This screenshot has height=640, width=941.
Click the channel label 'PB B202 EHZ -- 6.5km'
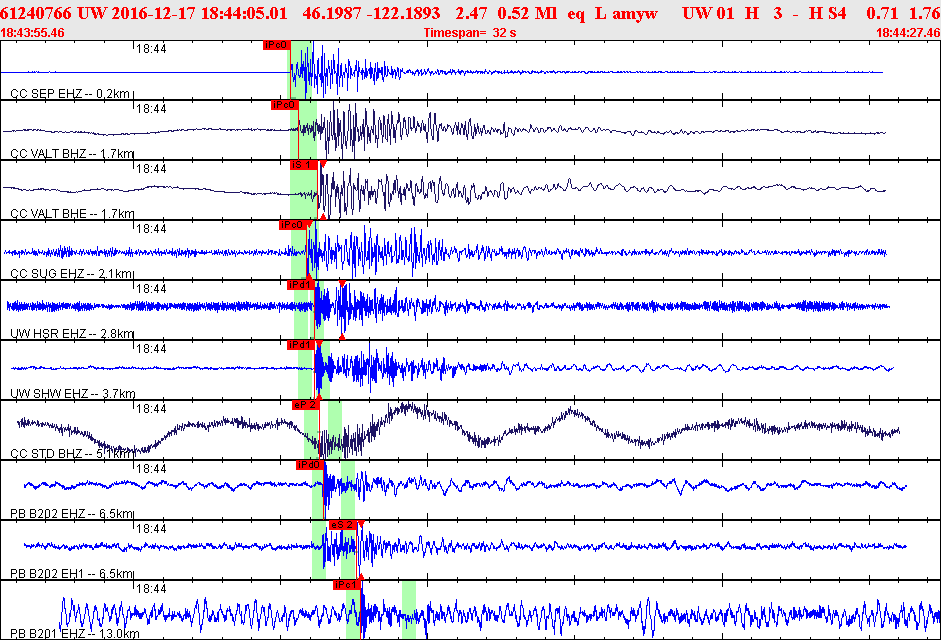click(x=71, y=514)
